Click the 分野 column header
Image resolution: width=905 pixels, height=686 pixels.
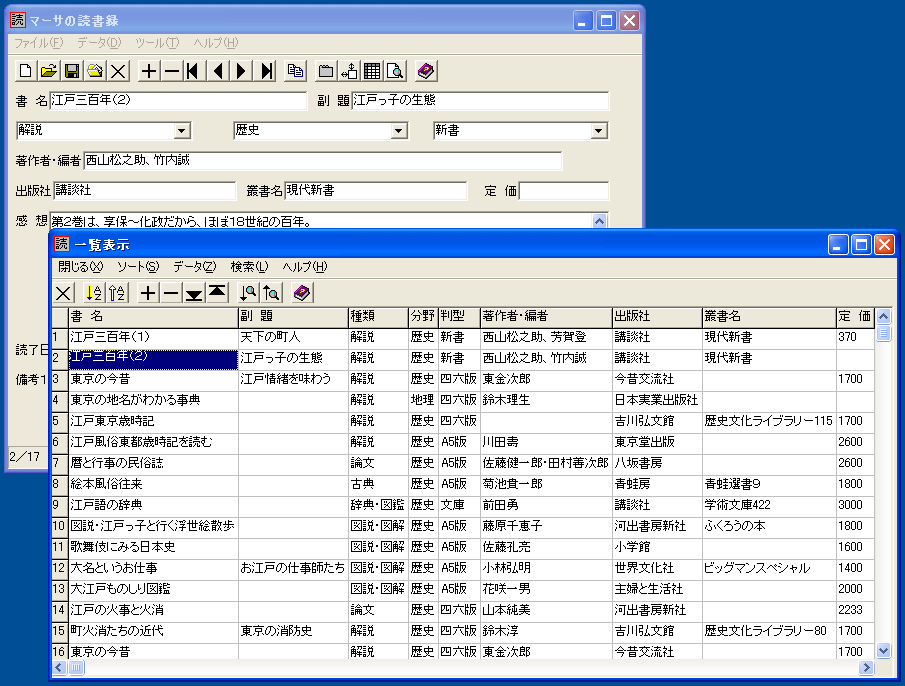pyautogui.click(x=423, y=316)
